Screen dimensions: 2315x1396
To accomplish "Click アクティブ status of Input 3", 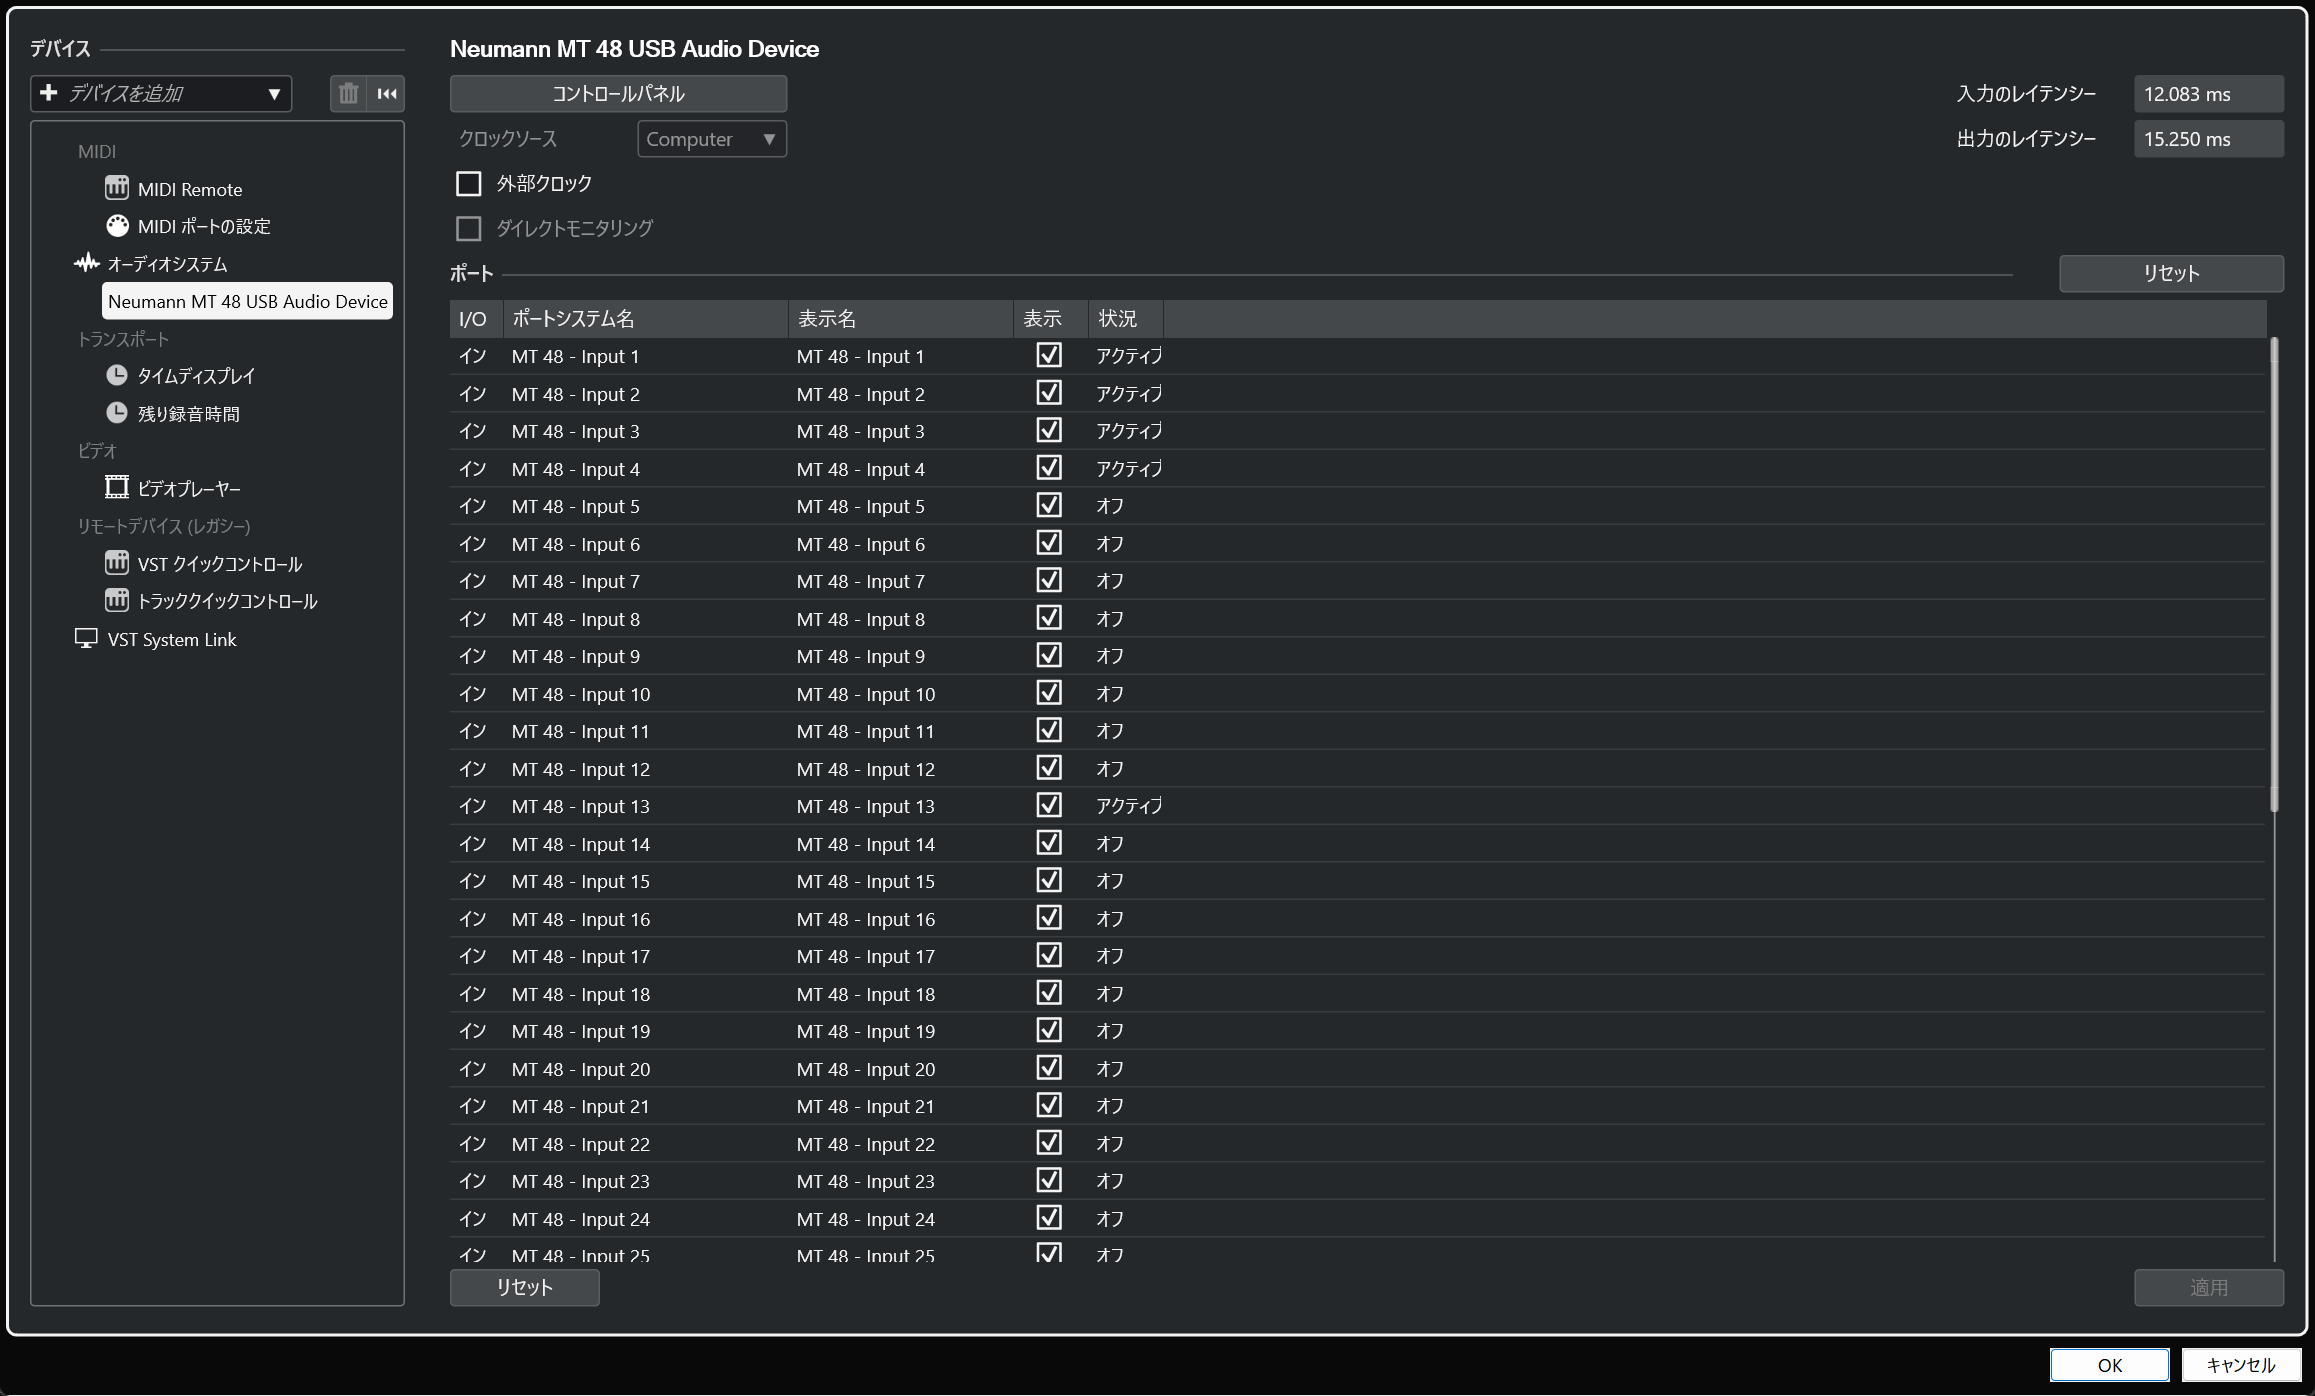I will point(1129,431).
